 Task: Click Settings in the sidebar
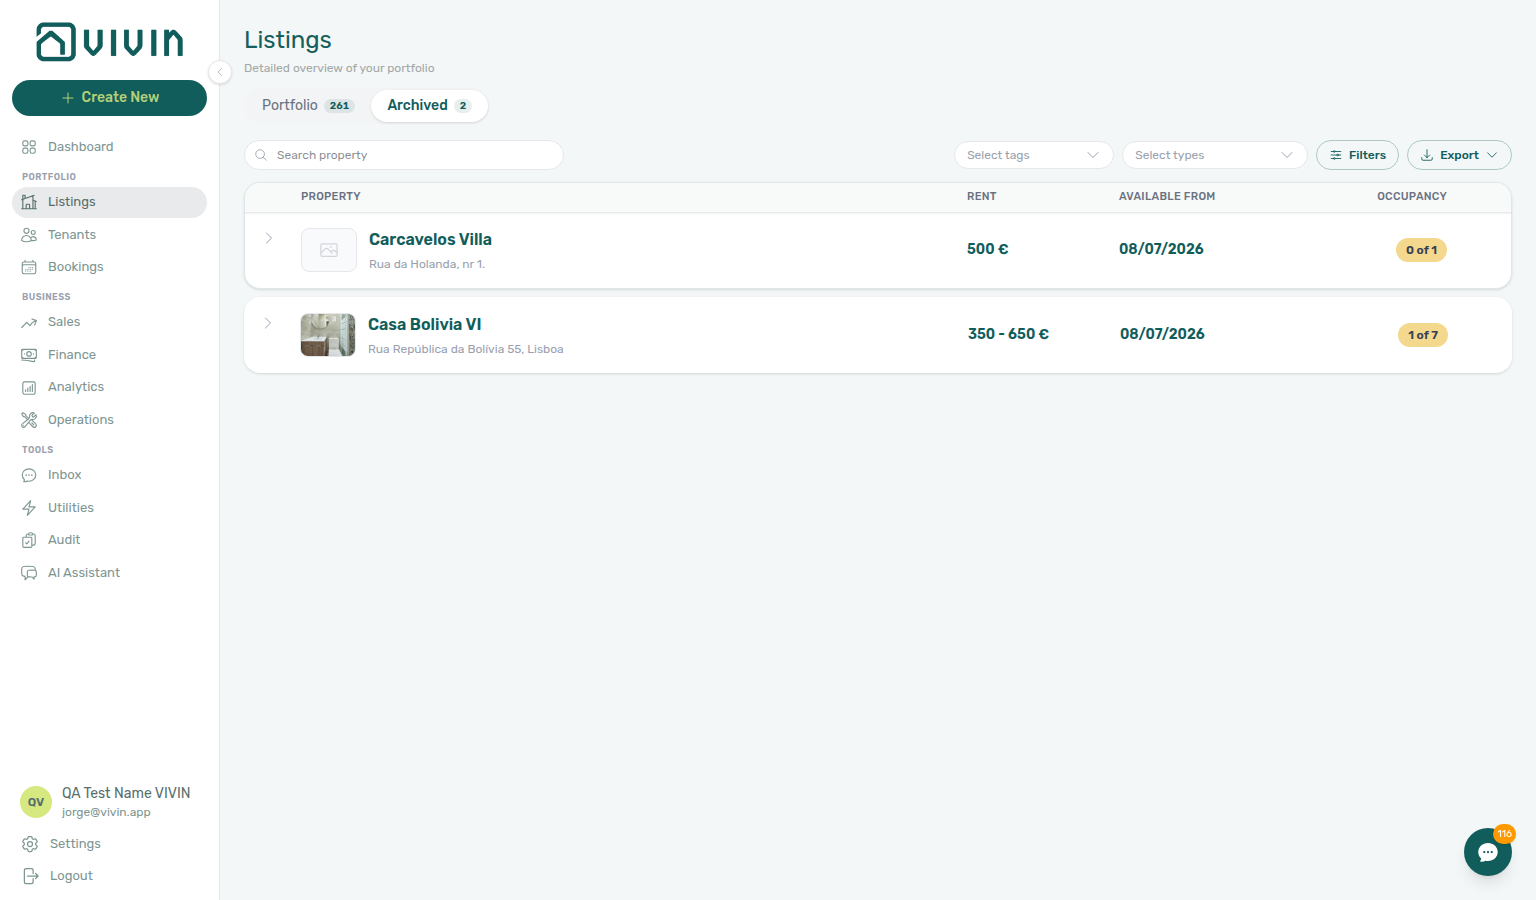pos(109,844)
